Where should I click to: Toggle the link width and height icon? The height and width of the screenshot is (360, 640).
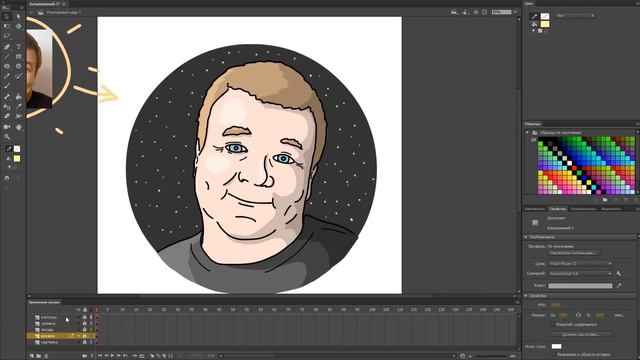(x=578, y=316)
